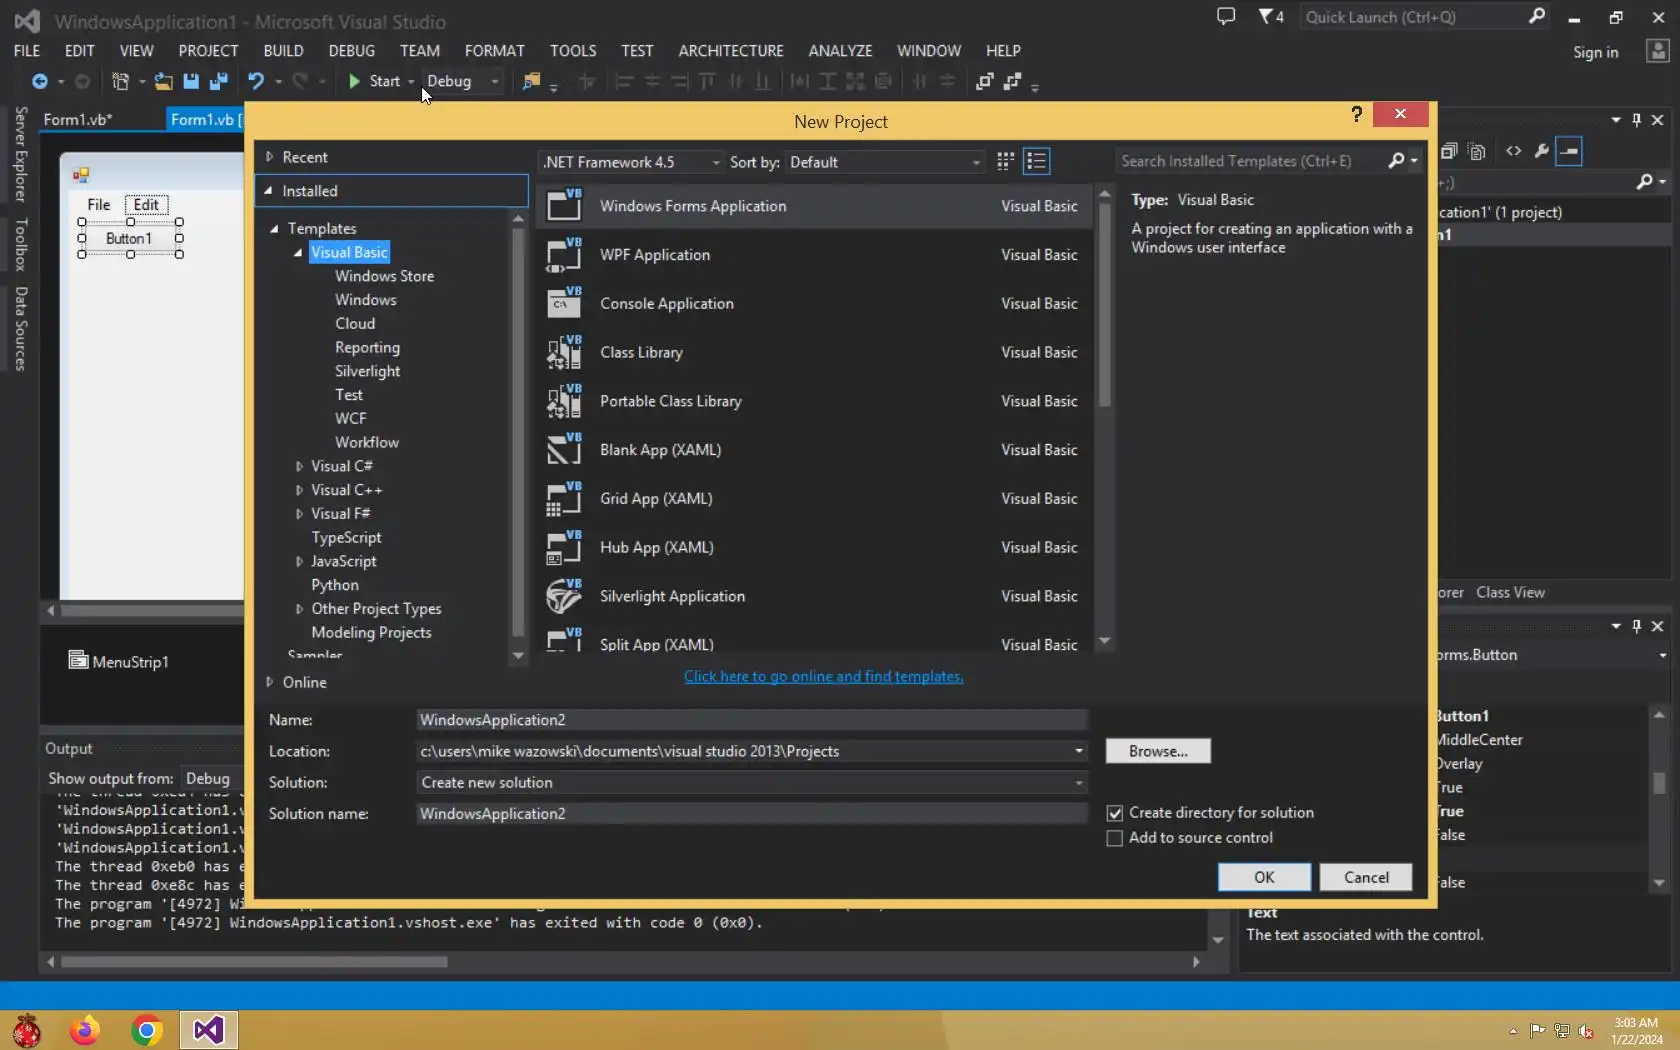Click the Search Installed Templates box
The width and height of the screenshot is (1680, 1050).
1250,161
